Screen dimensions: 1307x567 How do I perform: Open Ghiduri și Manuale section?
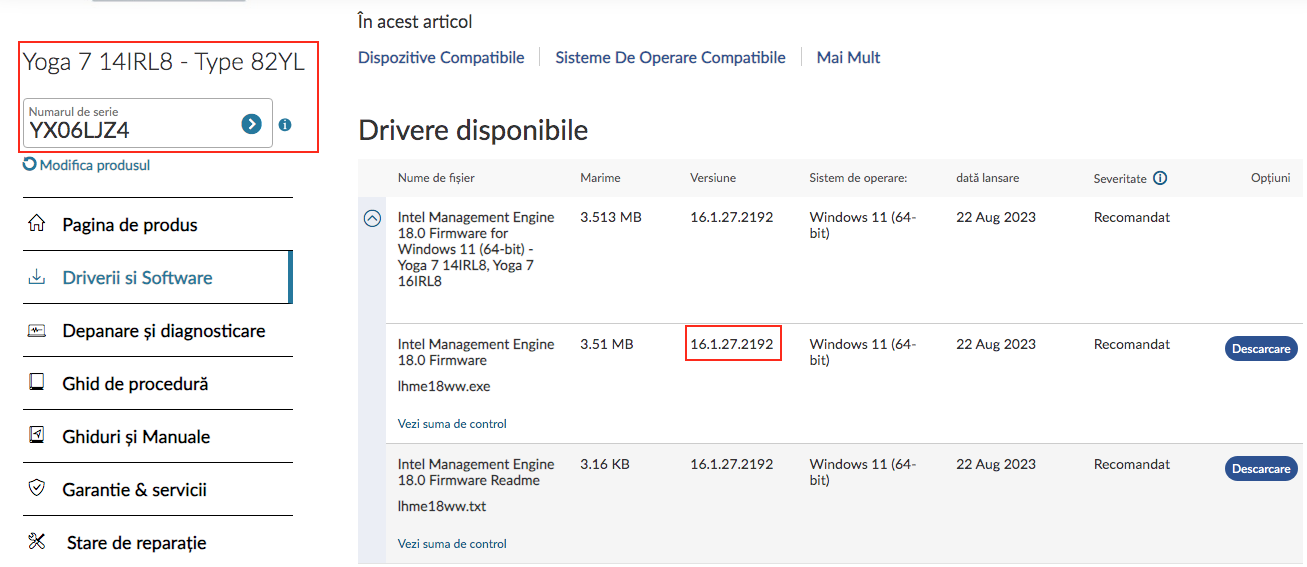pyautogui.click(x=136, y=437)
